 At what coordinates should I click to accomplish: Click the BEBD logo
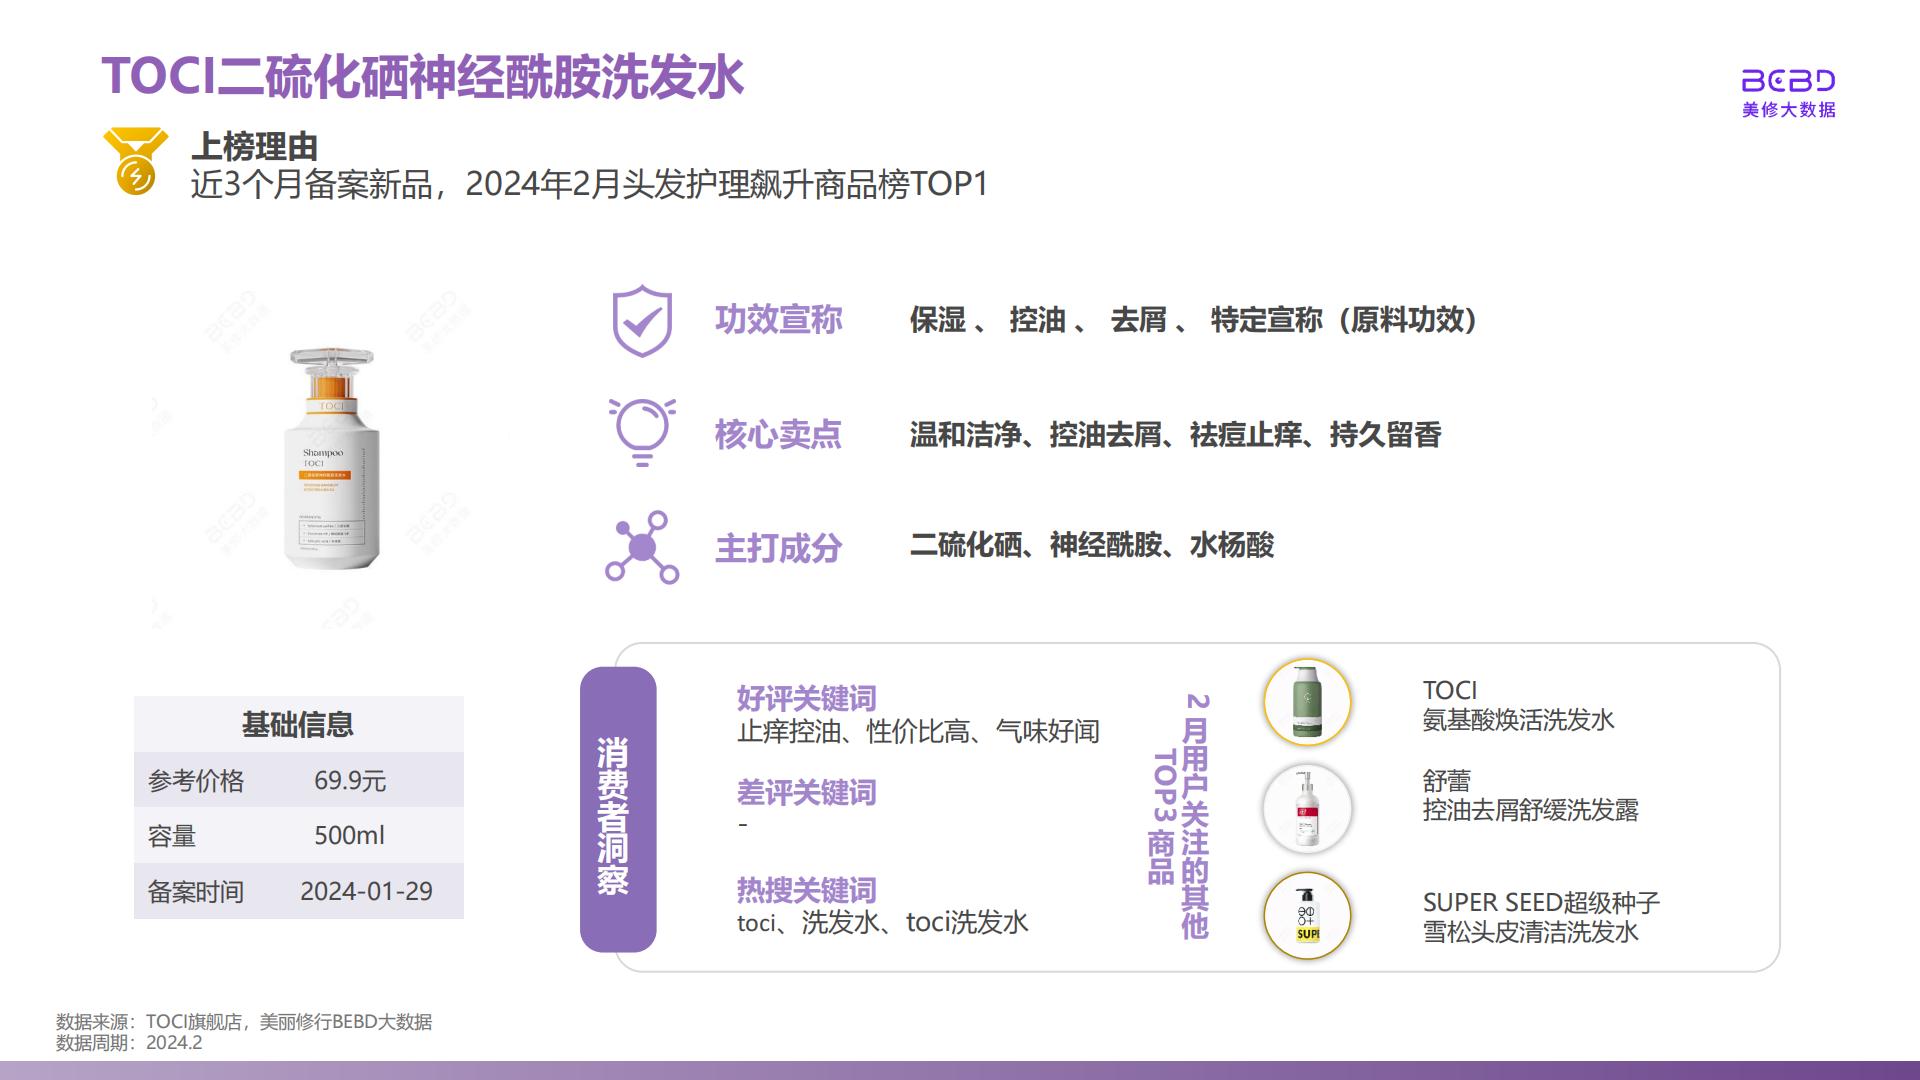(1788, 94)
